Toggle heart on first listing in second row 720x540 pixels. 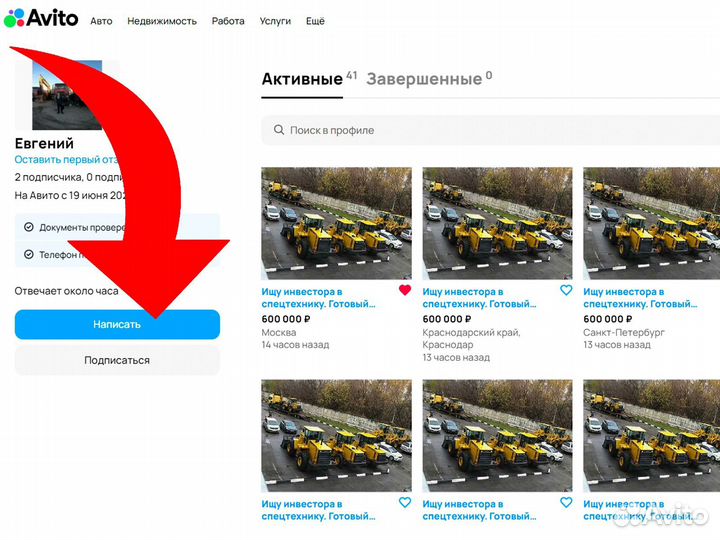click(x=404, y=503)
